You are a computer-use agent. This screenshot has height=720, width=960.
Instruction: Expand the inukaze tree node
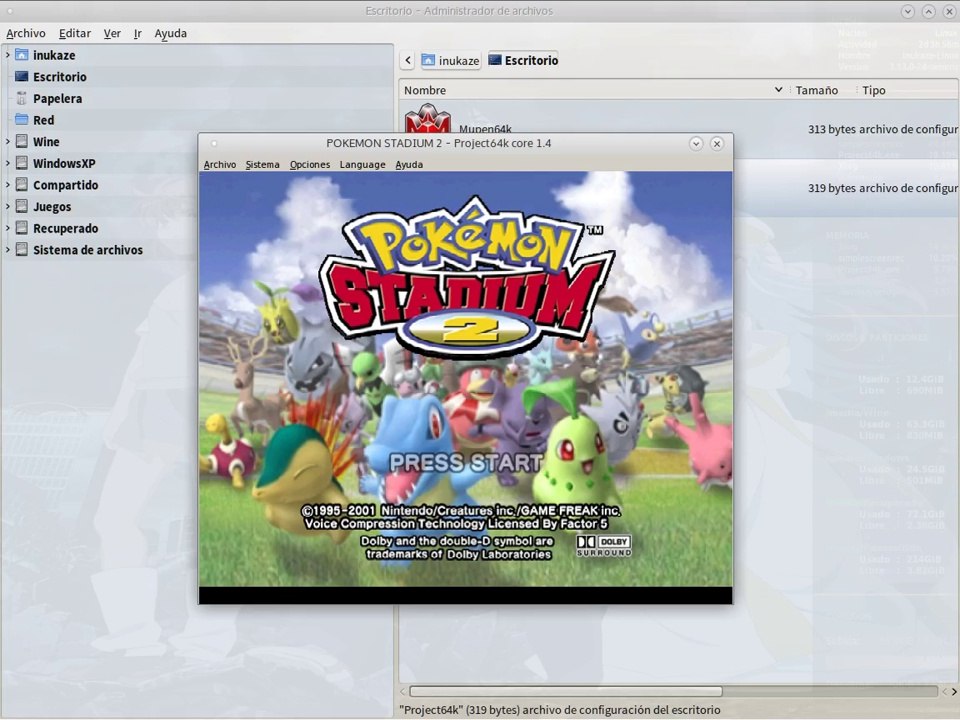(8, 55)
